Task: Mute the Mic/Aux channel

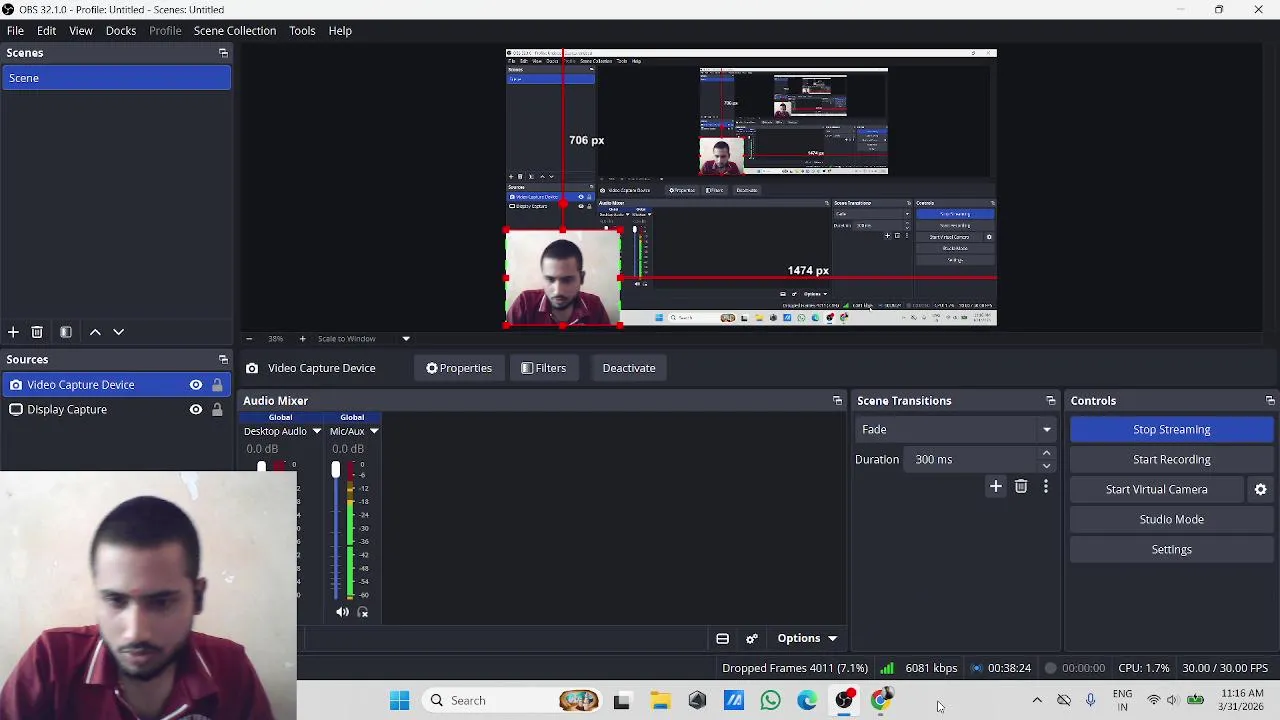Action: point(343,613)
